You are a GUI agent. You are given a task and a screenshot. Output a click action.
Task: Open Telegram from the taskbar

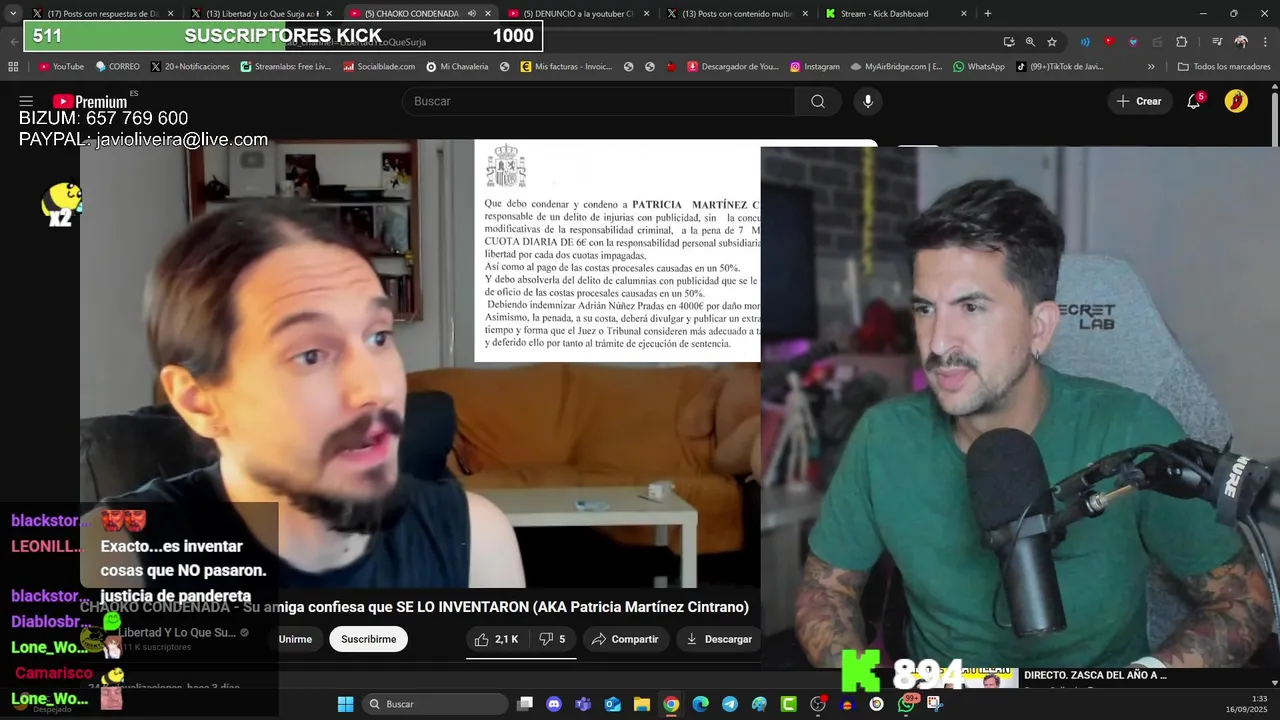tap(730, 704)
